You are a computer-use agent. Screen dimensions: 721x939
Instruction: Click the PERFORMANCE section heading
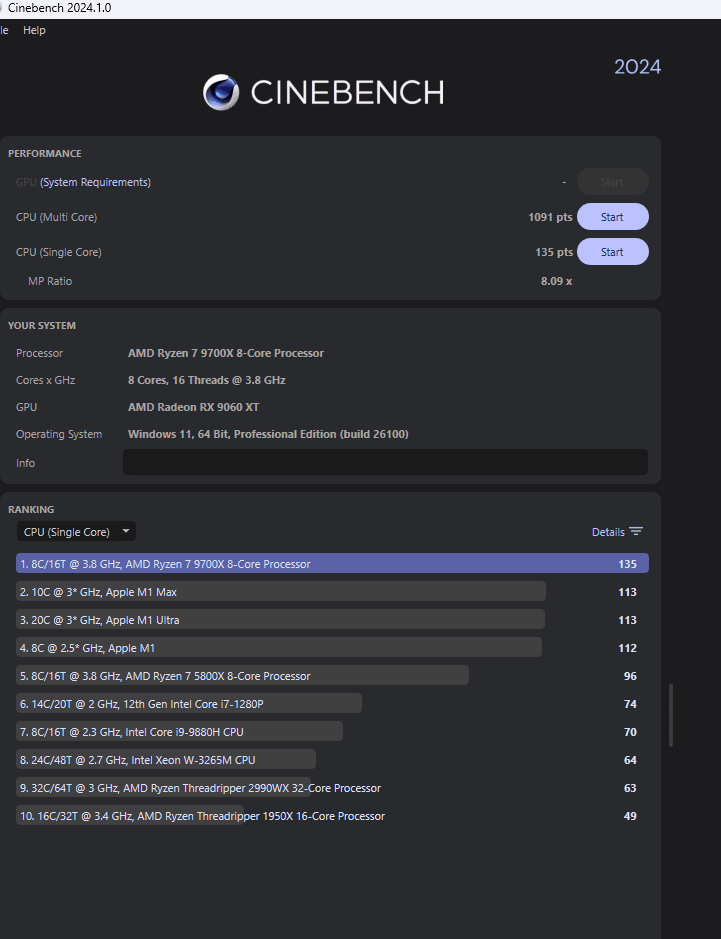pyautogui.click(x=45, y=154)
